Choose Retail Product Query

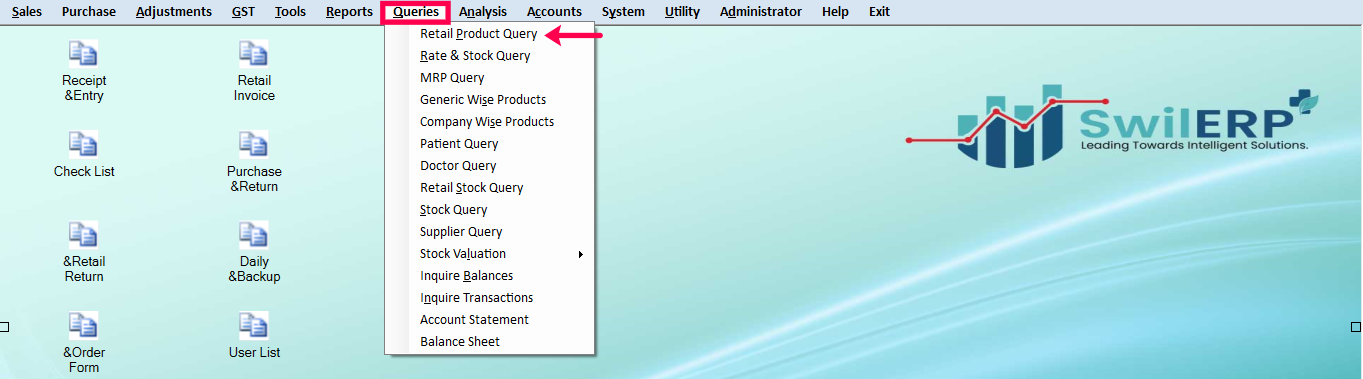click(x=490, y=34)
